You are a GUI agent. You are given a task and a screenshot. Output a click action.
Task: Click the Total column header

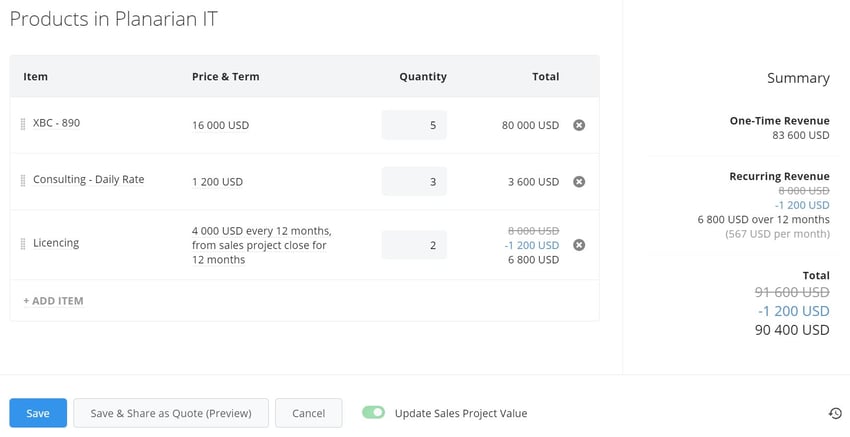[x=545, y=76]
